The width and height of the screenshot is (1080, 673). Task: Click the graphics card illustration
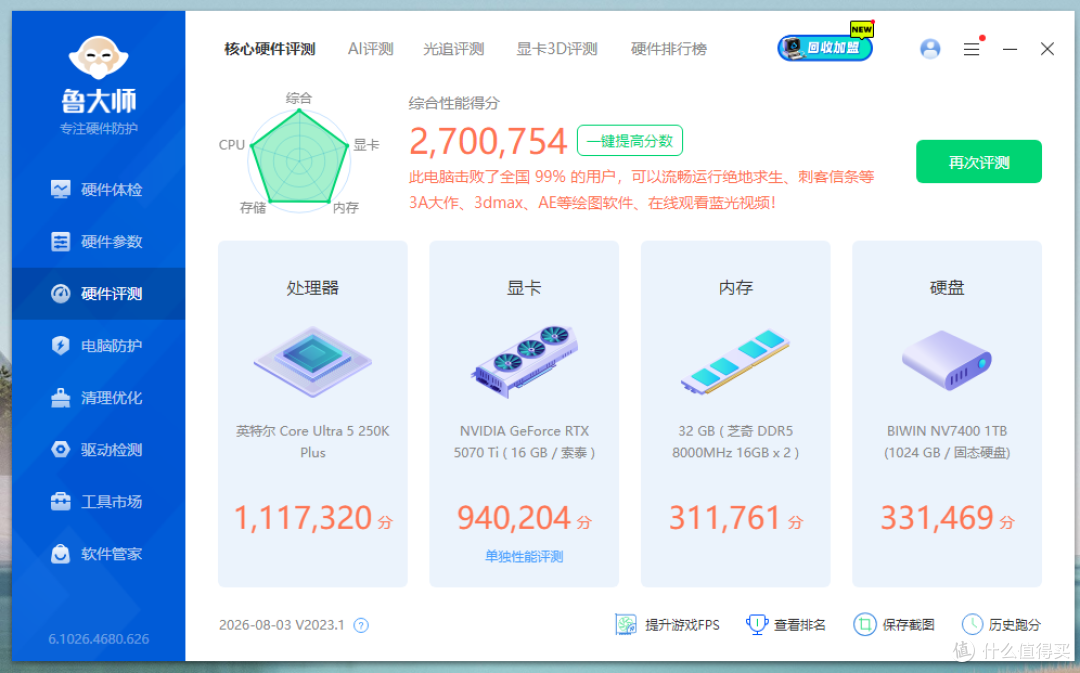(x=524, y=361)
